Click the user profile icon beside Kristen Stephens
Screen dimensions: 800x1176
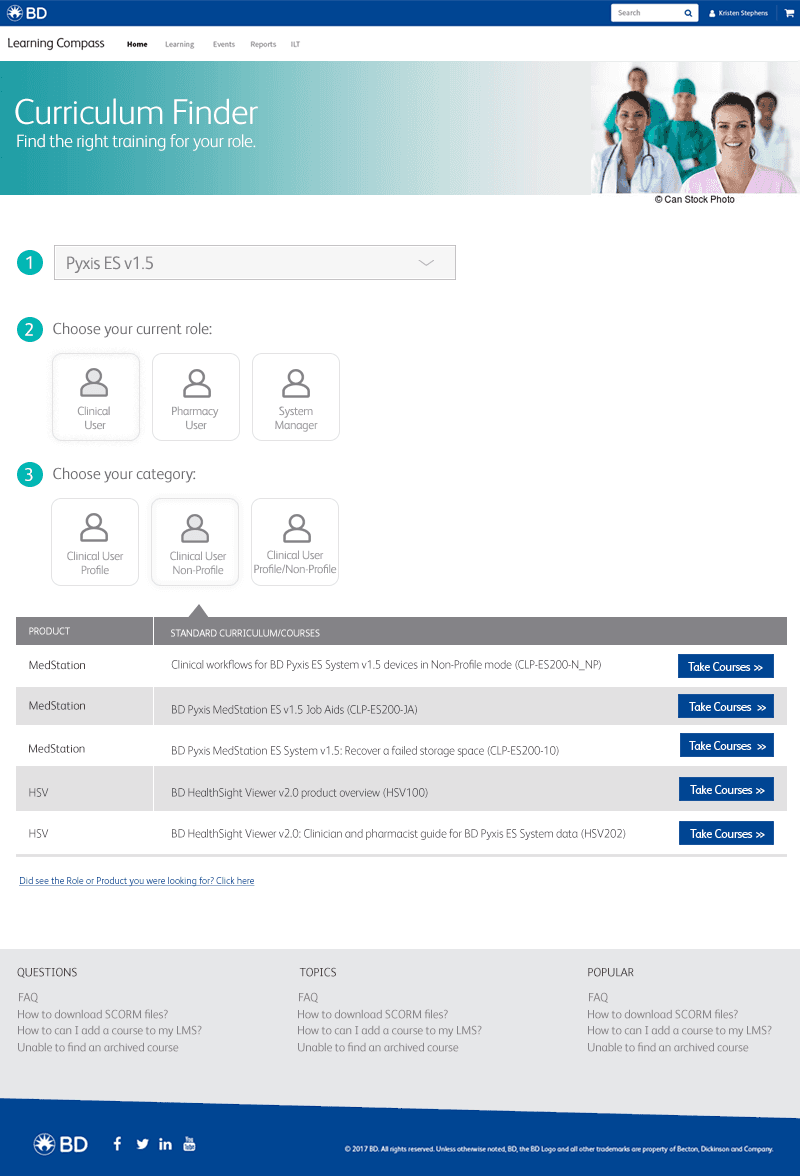pyautogui.click(x=712, y=14)
